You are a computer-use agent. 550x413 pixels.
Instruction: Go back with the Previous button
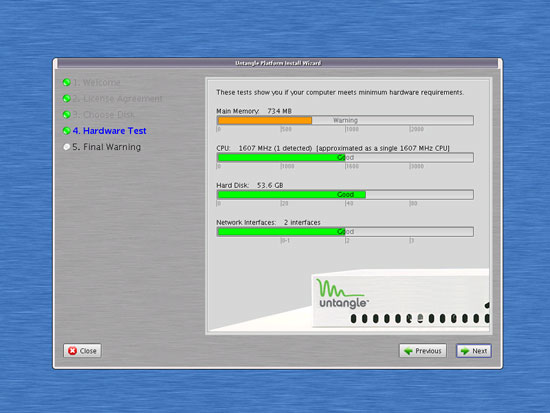(423, 351)
